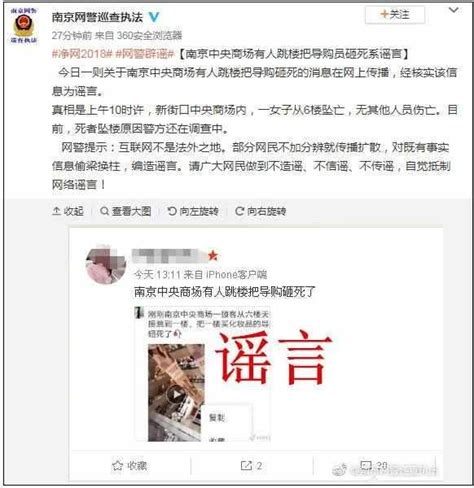Click the red star badge icon

click(x=213, y=256)
